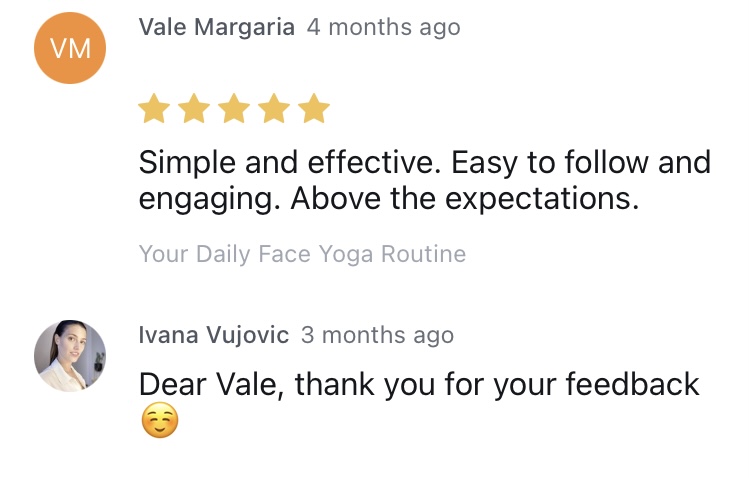Open Your Daily Face Yoga Routine link

click(x=302, y=254)
